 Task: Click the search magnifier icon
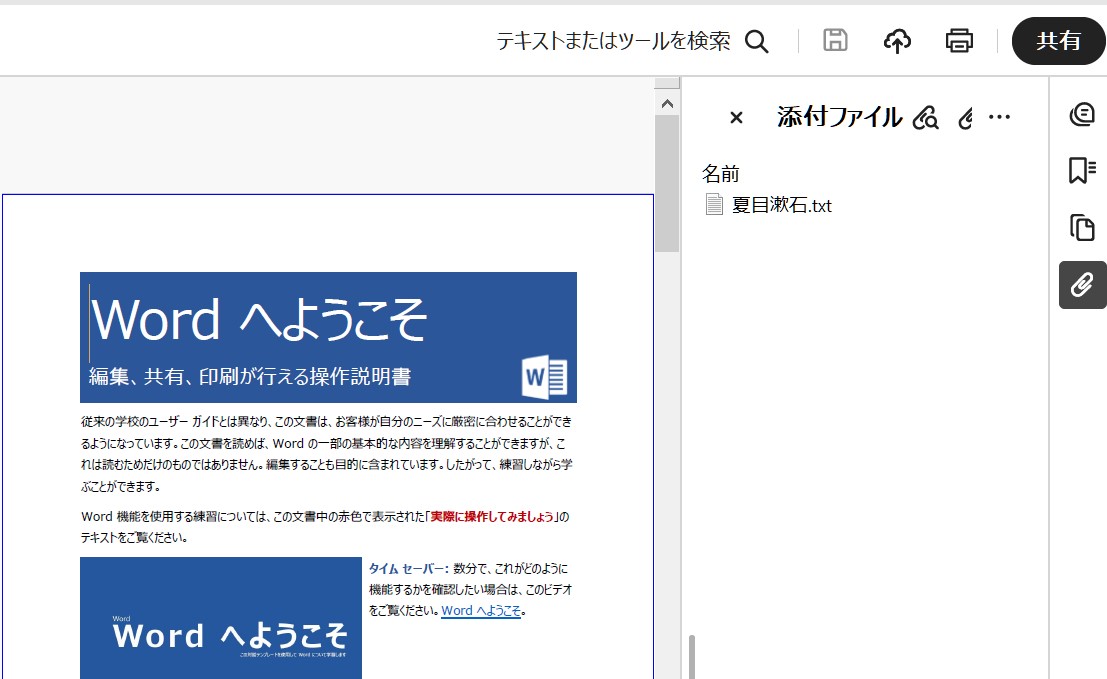click(756, 41)
